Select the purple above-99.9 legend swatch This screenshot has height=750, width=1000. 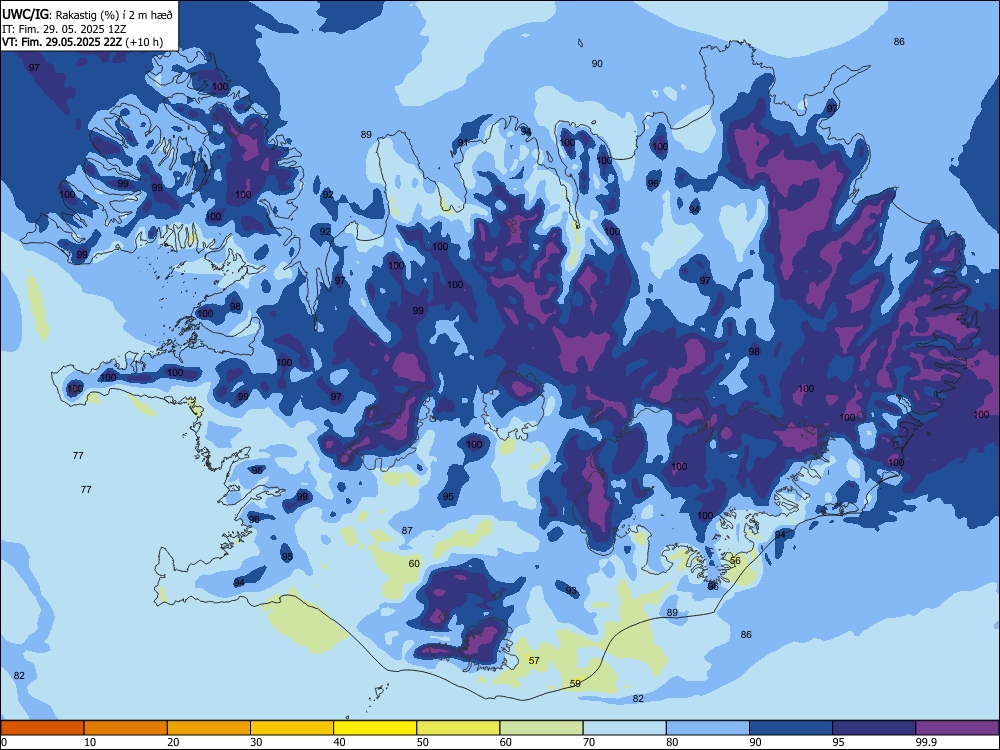coord(957,728)
